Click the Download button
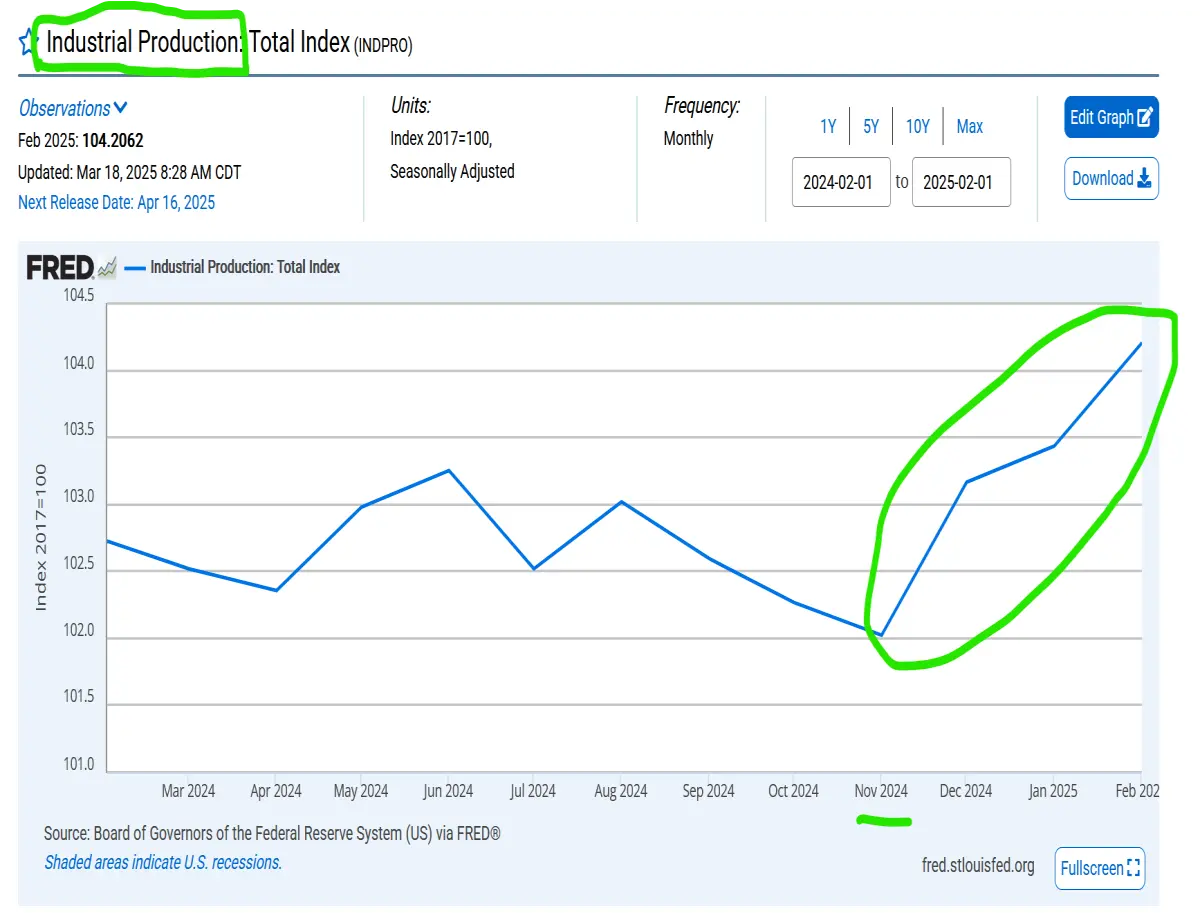 [1112, 179]
